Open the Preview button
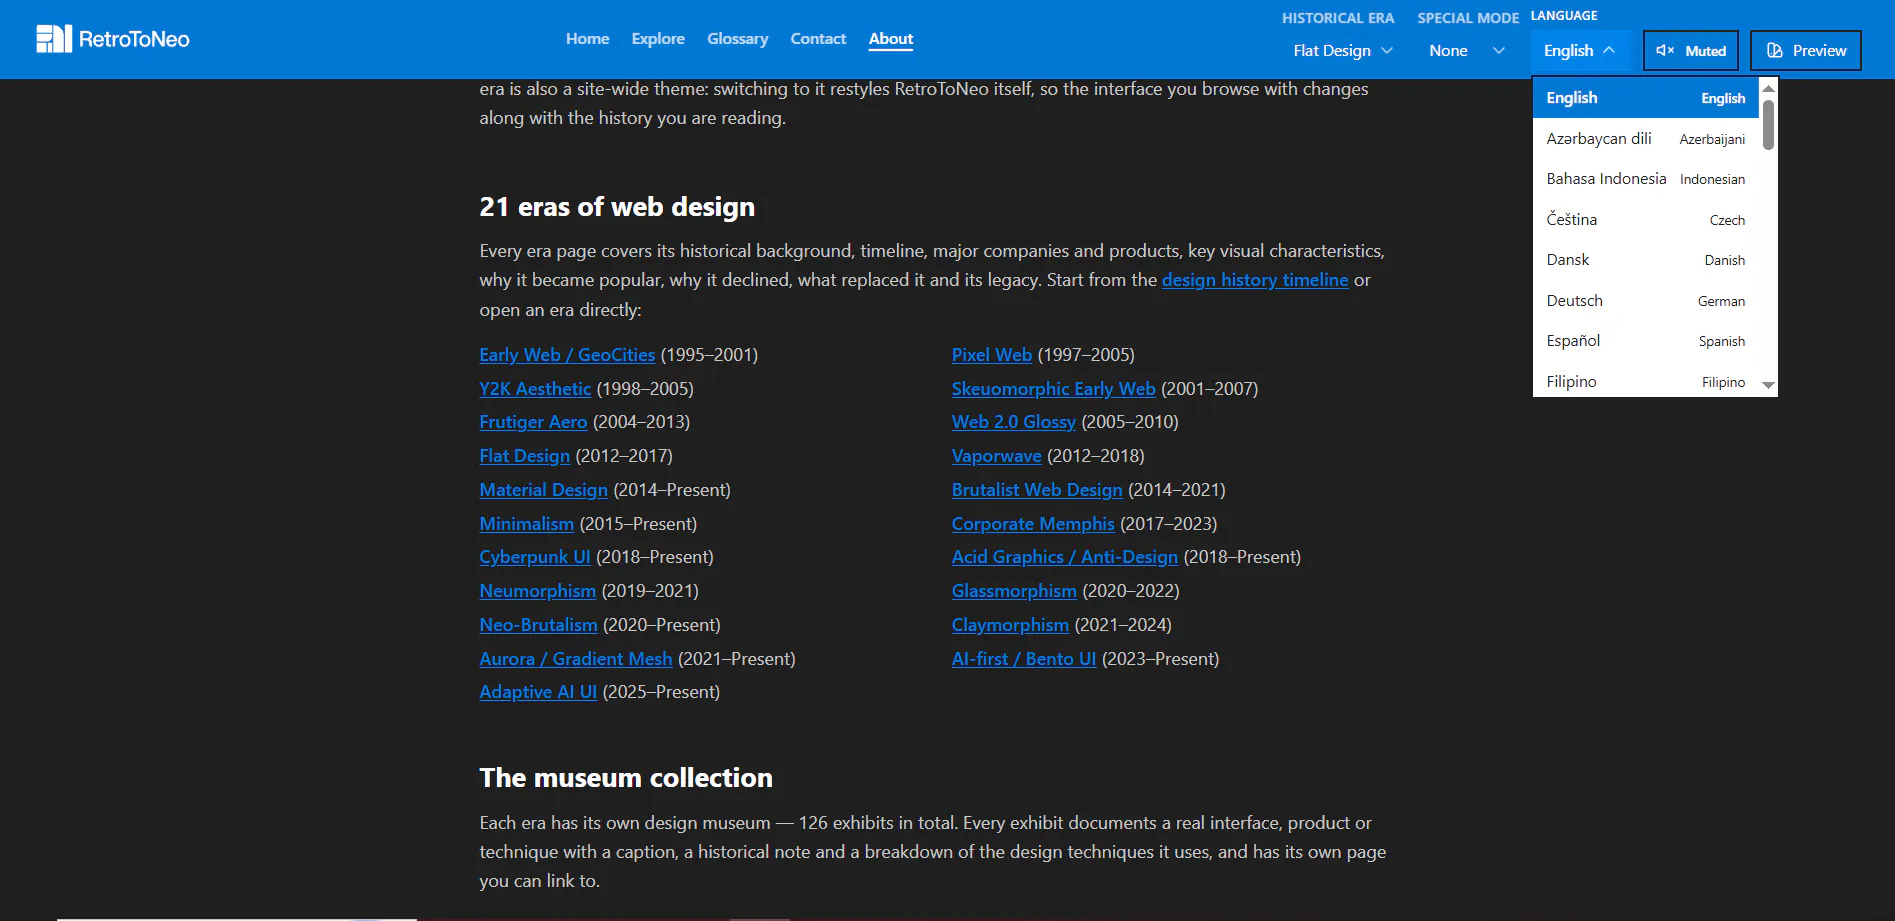Image resolution: width=1895 pixels, height=921 pixels. pos(1806,50)
